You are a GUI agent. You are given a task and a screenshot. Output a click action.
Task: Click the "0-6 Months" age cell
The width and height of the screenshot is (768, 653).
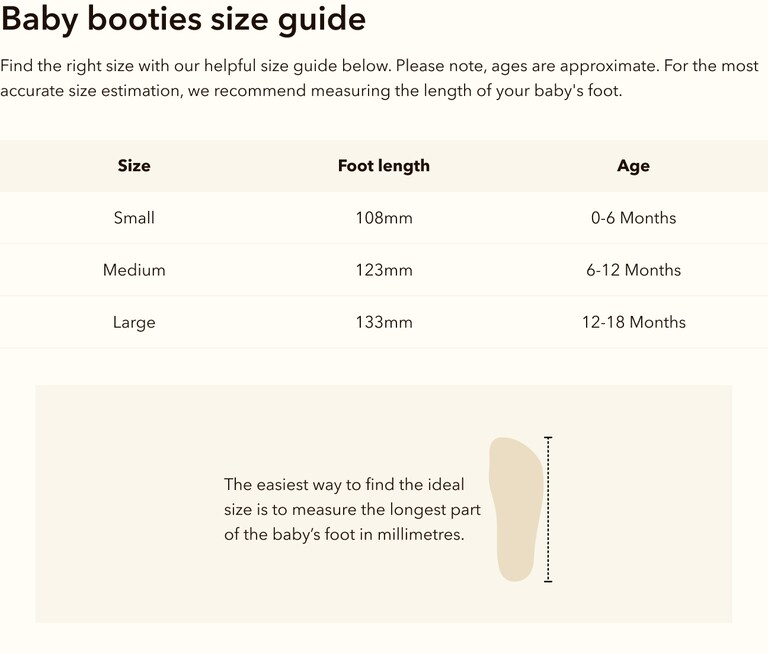[633, 218]
